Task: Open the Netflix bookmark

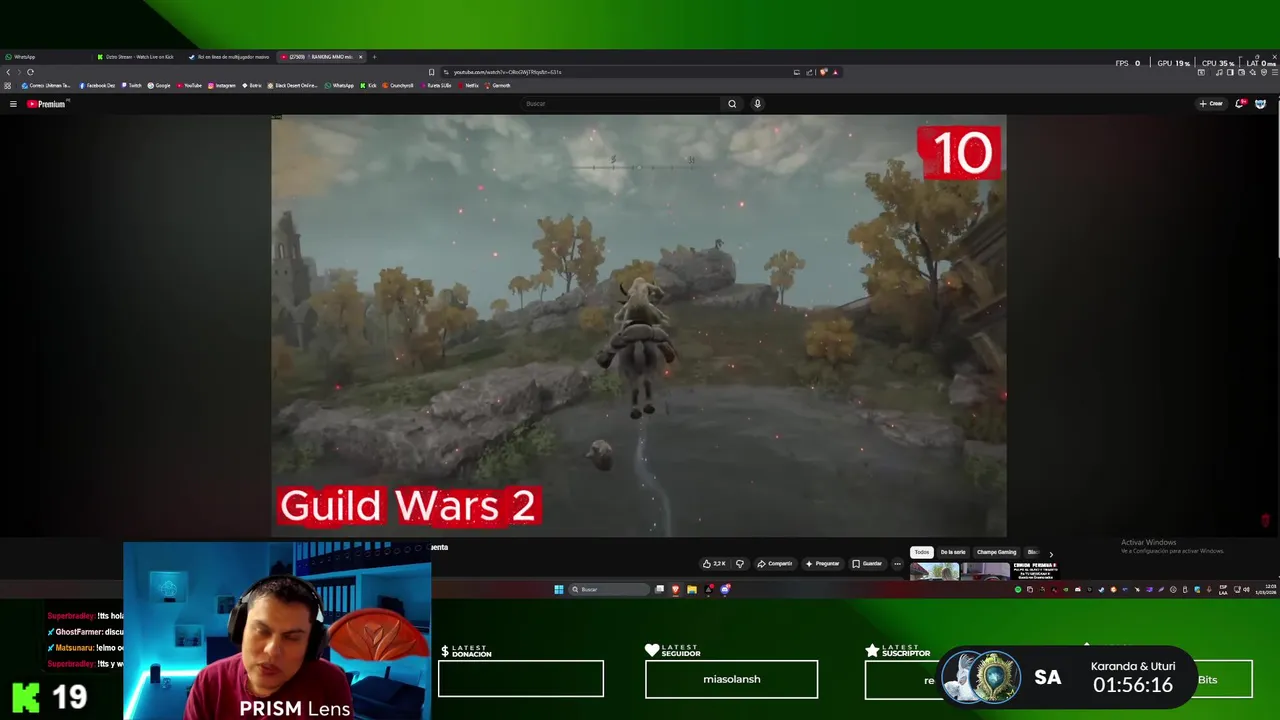Action: point(468,85)
